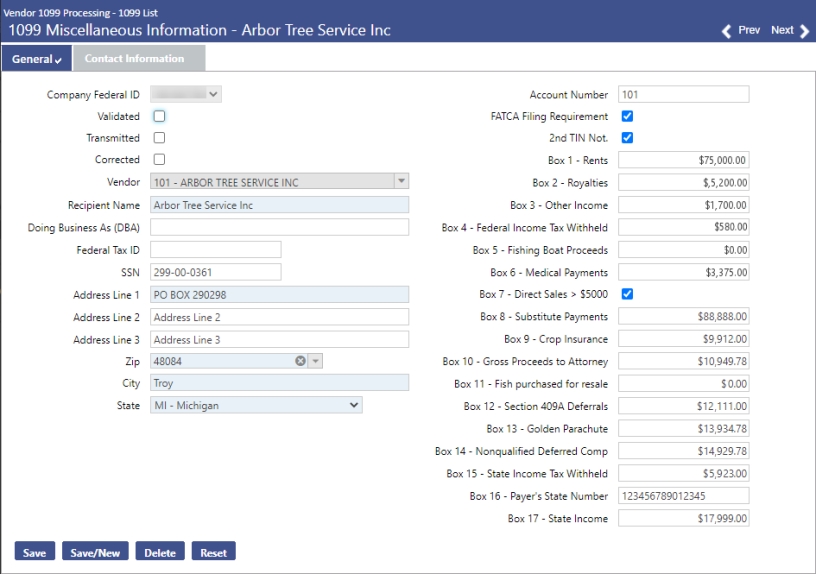Image resolution: width=816 pixels, height=574 pixels.
Task: Click the Save button
Action: [35, 552]
